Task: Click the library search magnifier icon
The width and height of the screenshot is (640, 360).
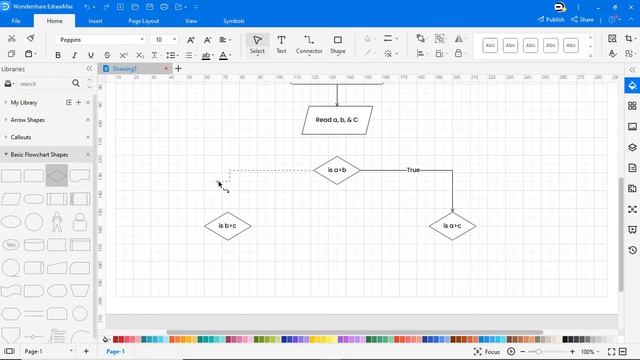Action: coord(76,83)
